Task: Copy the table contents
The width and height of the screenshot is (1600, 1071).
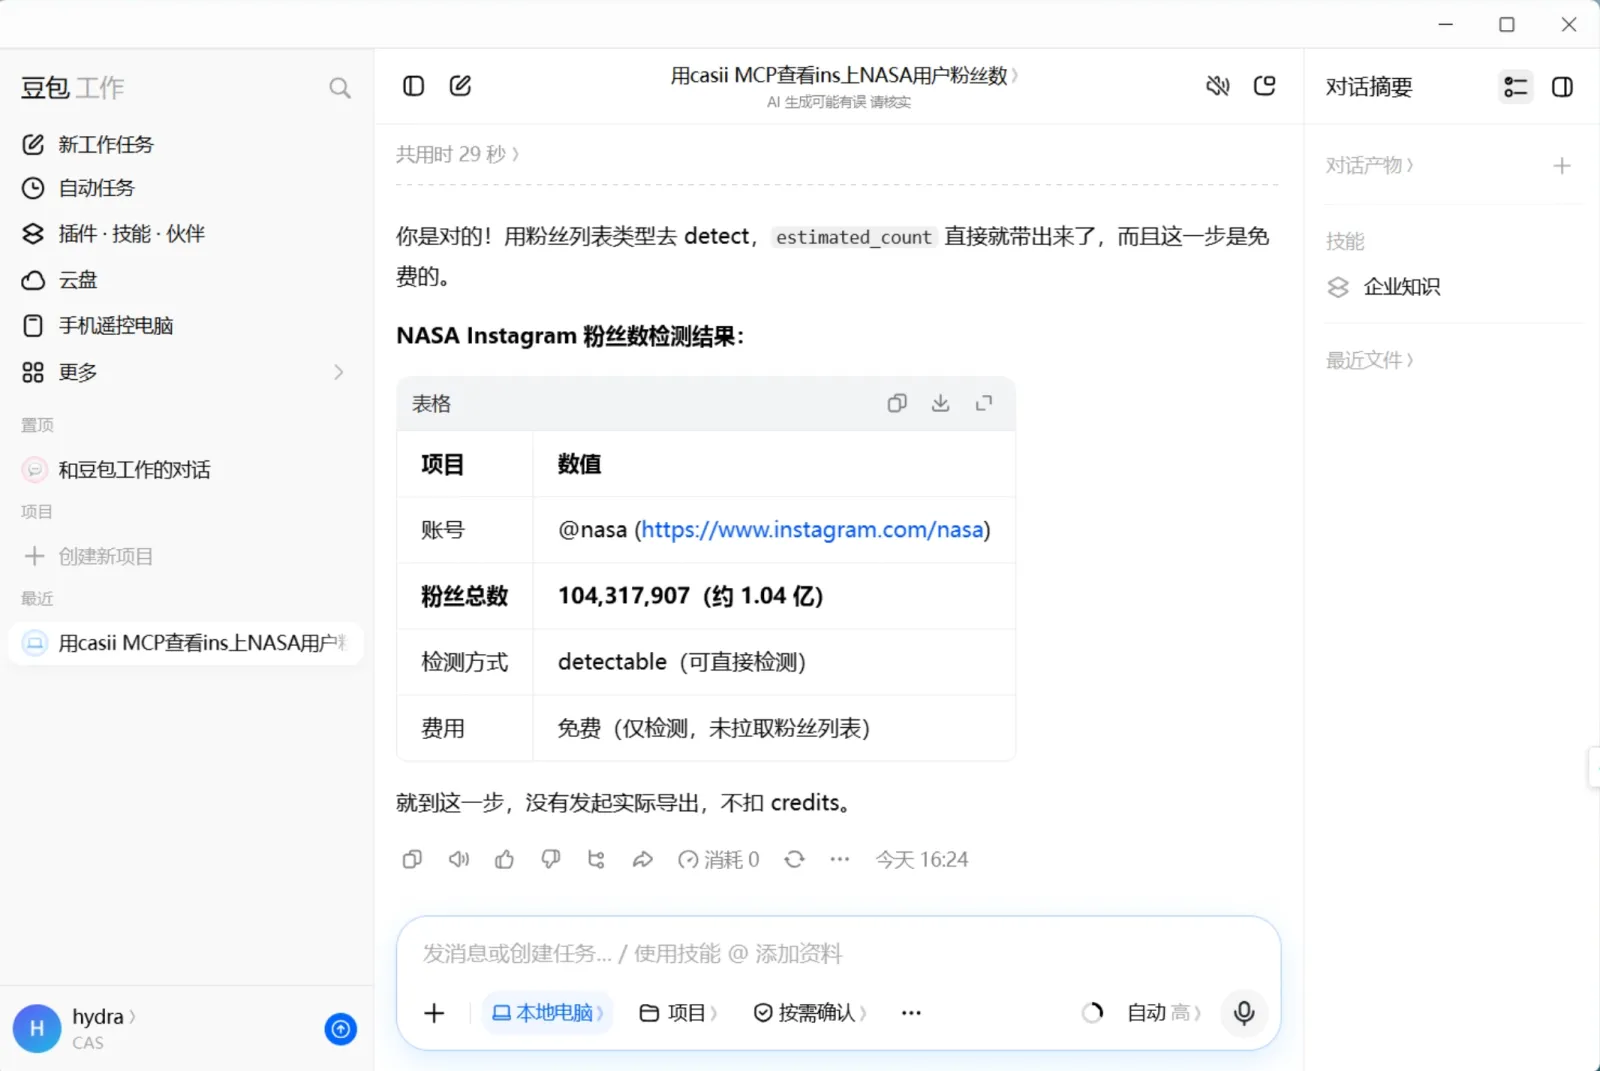Action: [x=897, y=403]
